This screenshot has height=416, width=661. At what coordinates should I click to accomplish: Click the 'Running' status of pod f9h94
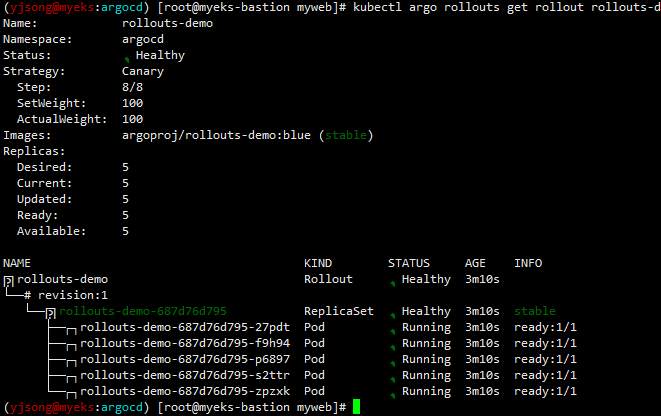click(426, 344)
